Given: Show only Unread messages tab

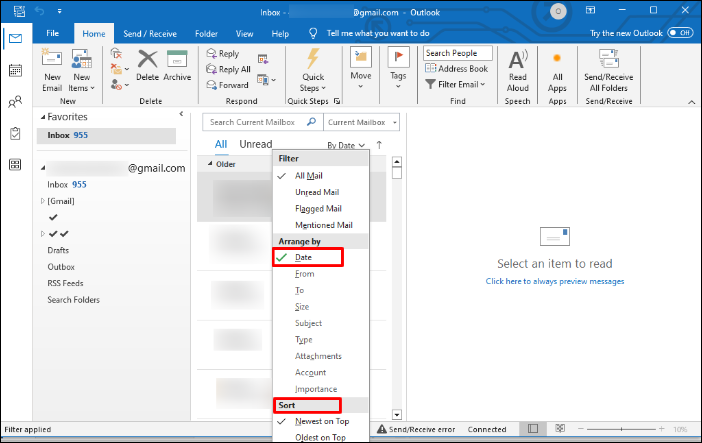Looking at the screenshot, I should (x=256, y=144).
